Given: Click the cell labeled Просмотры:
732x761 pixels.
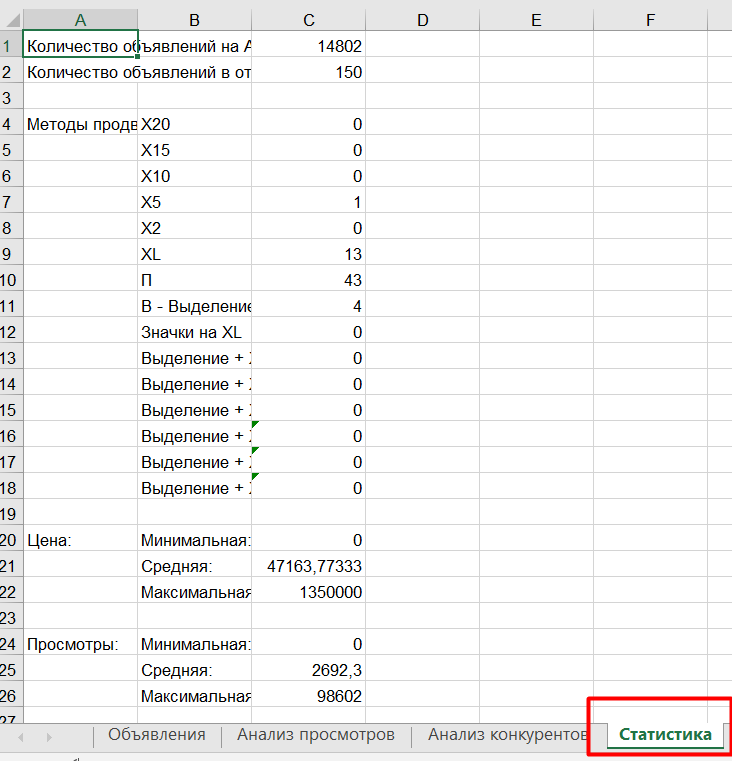Looking at the screenshot, I should coord(80,644).
